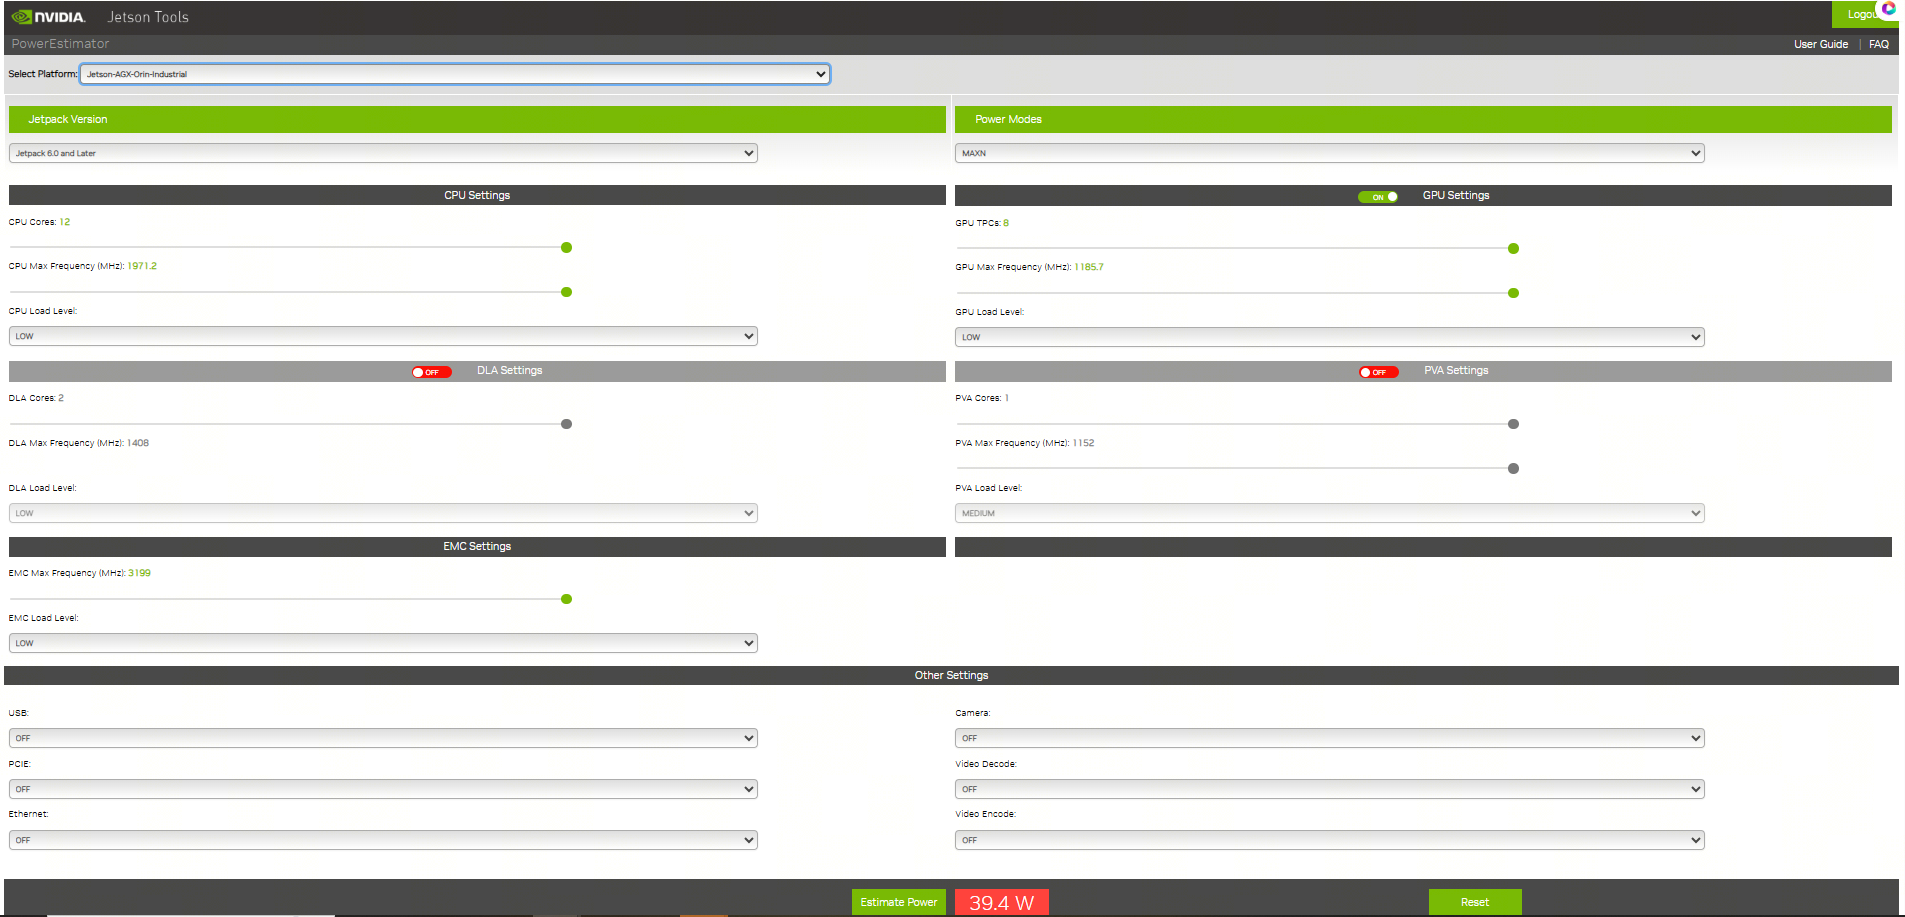
Task: Click the profile icon near Logout
Action: [x=1888, y=9]
